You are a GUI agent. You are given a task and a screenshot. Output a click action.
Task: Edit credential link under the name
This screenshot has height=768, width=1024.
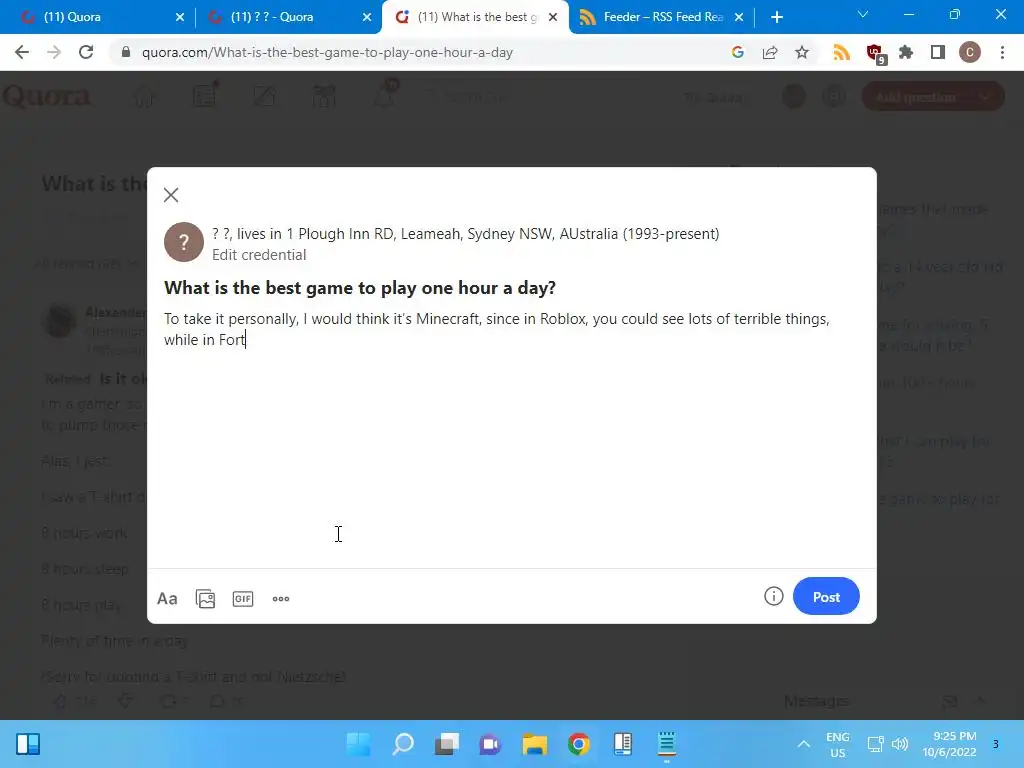point(259,255)
